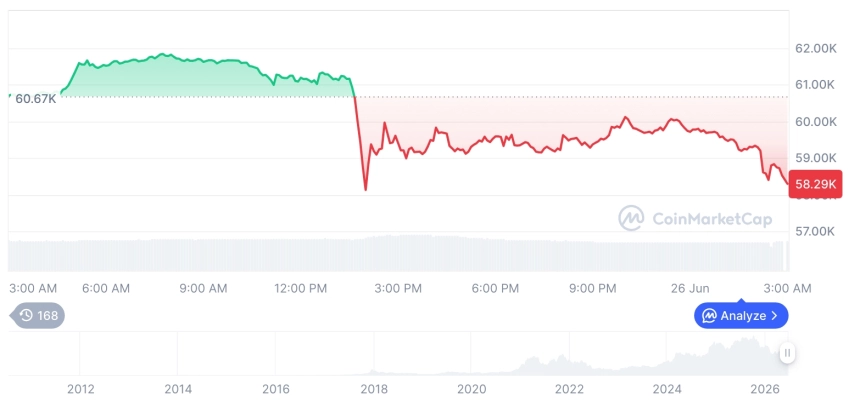Click the 26 Jun date axis label
The image size is (860, 401).
(x=690, y=289)
